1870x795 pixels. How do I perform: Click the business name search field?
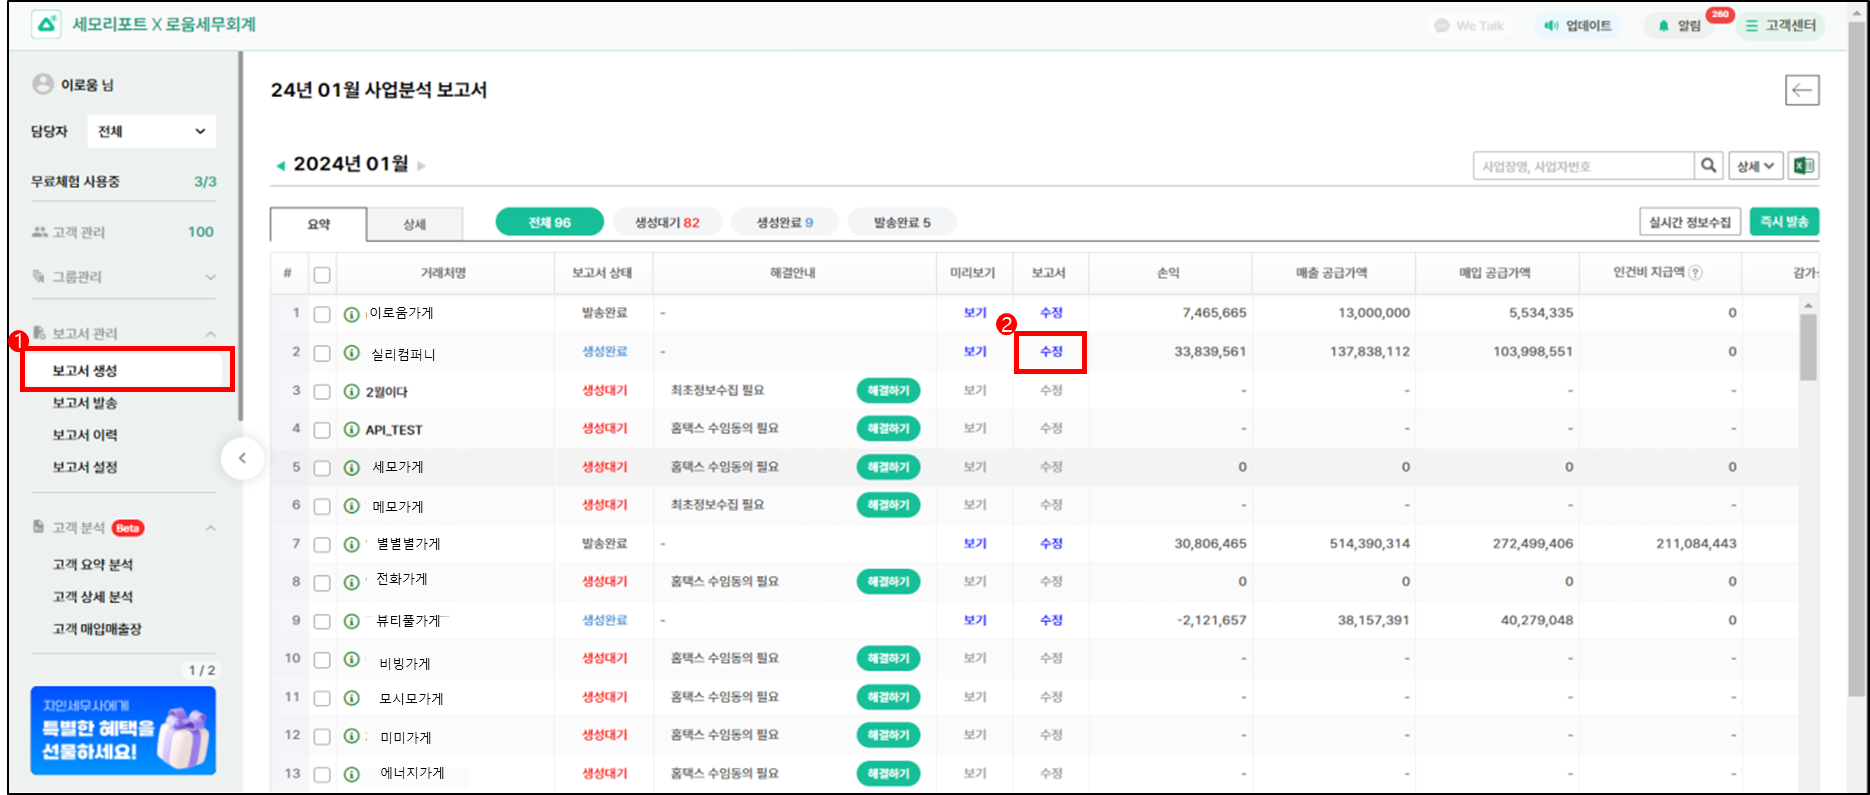[1583, 166]
